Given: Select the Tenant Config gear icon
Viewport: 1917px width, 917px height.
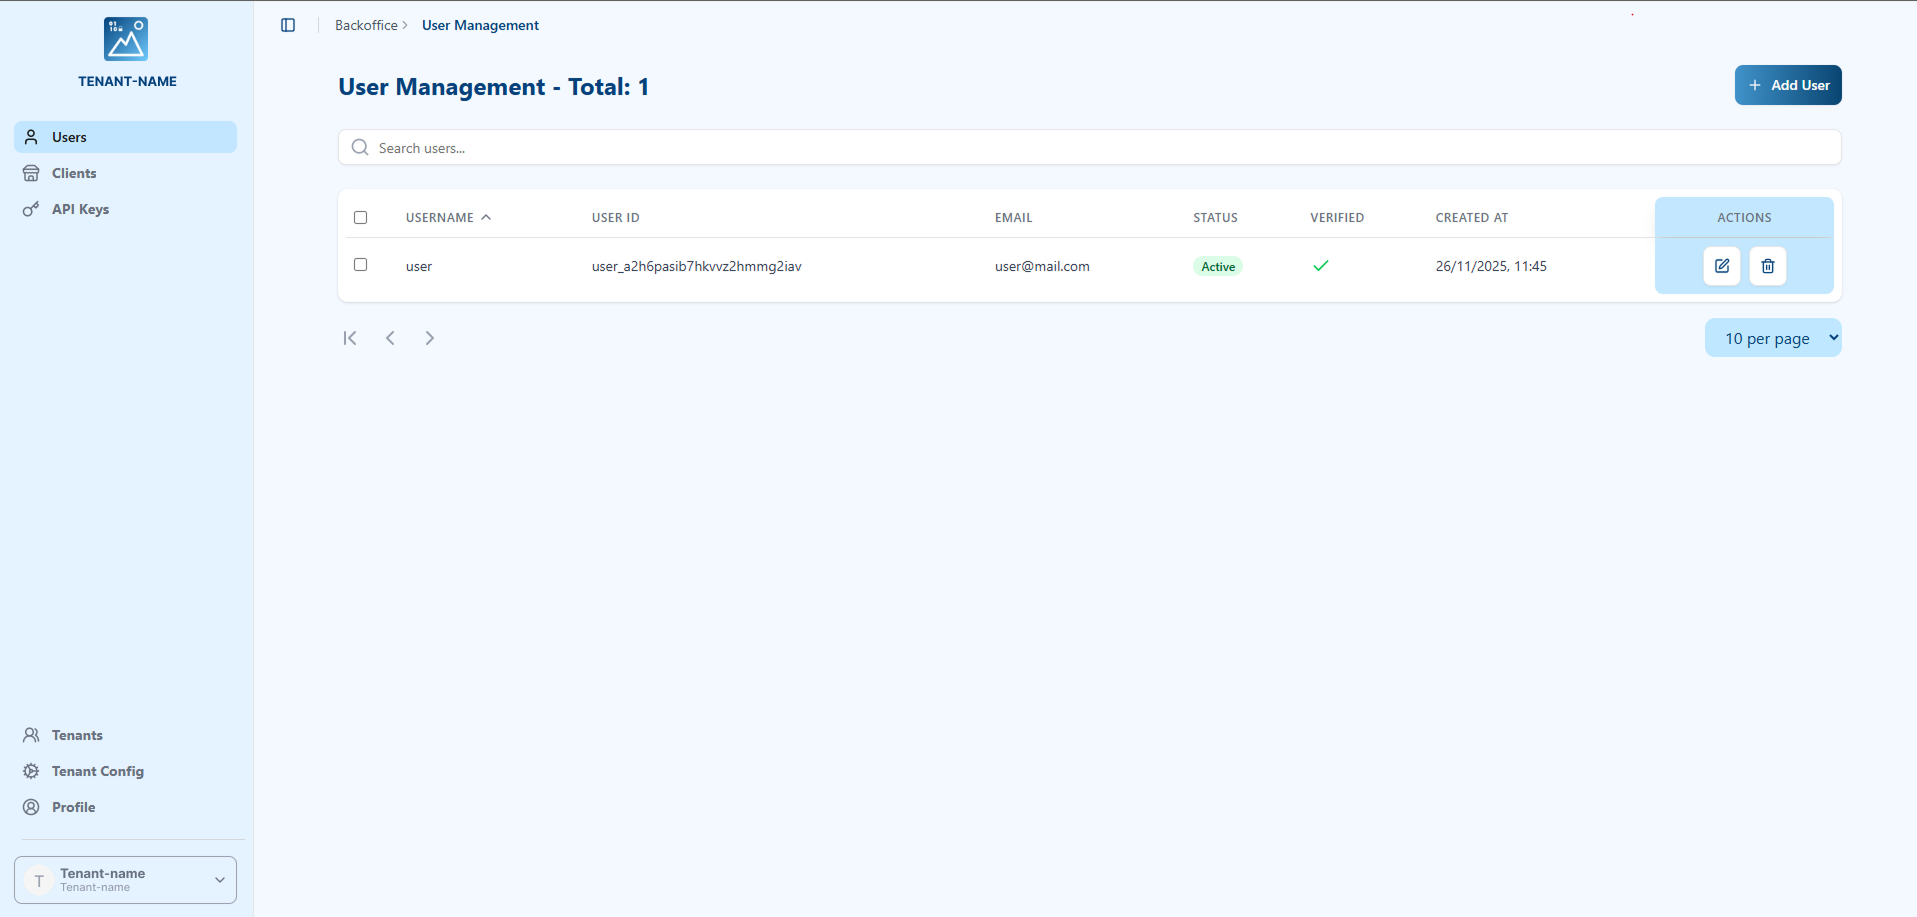Looking at the screenshot, I should click(x=31, y=771).
